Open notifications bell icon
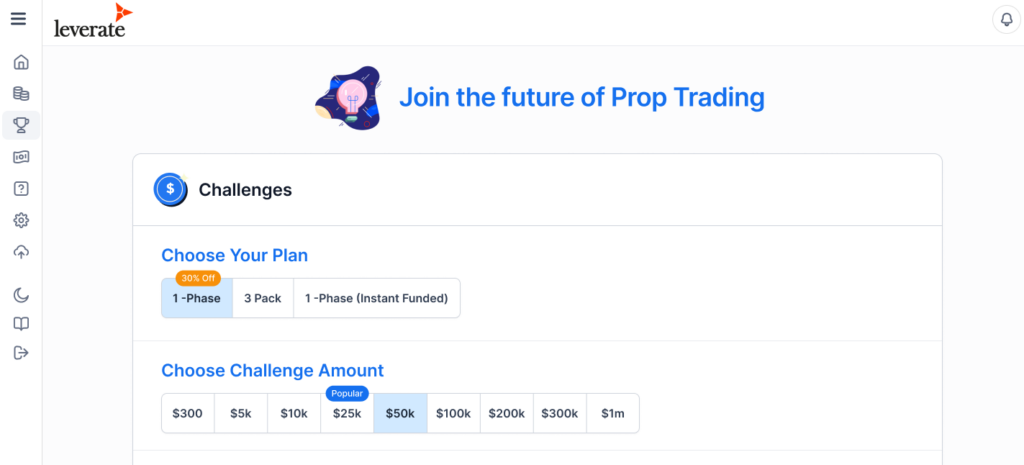The height and width of the screenshot is (465, 1024). coord(1005,20)
